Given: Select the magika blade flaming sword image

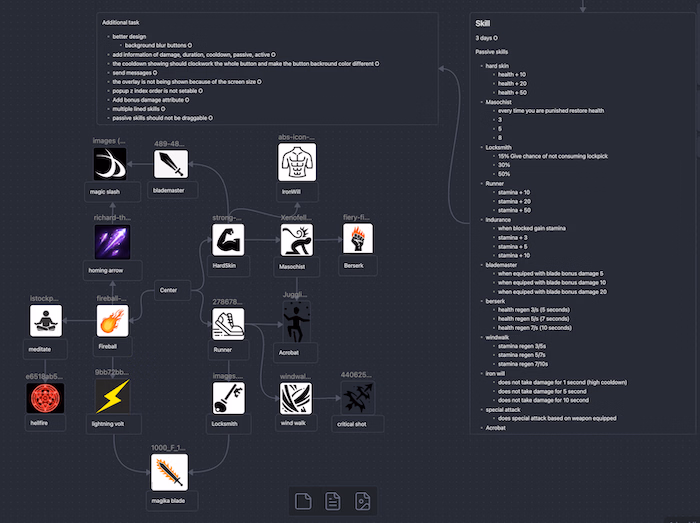Looking at the screenshot, I should [169, 472].
